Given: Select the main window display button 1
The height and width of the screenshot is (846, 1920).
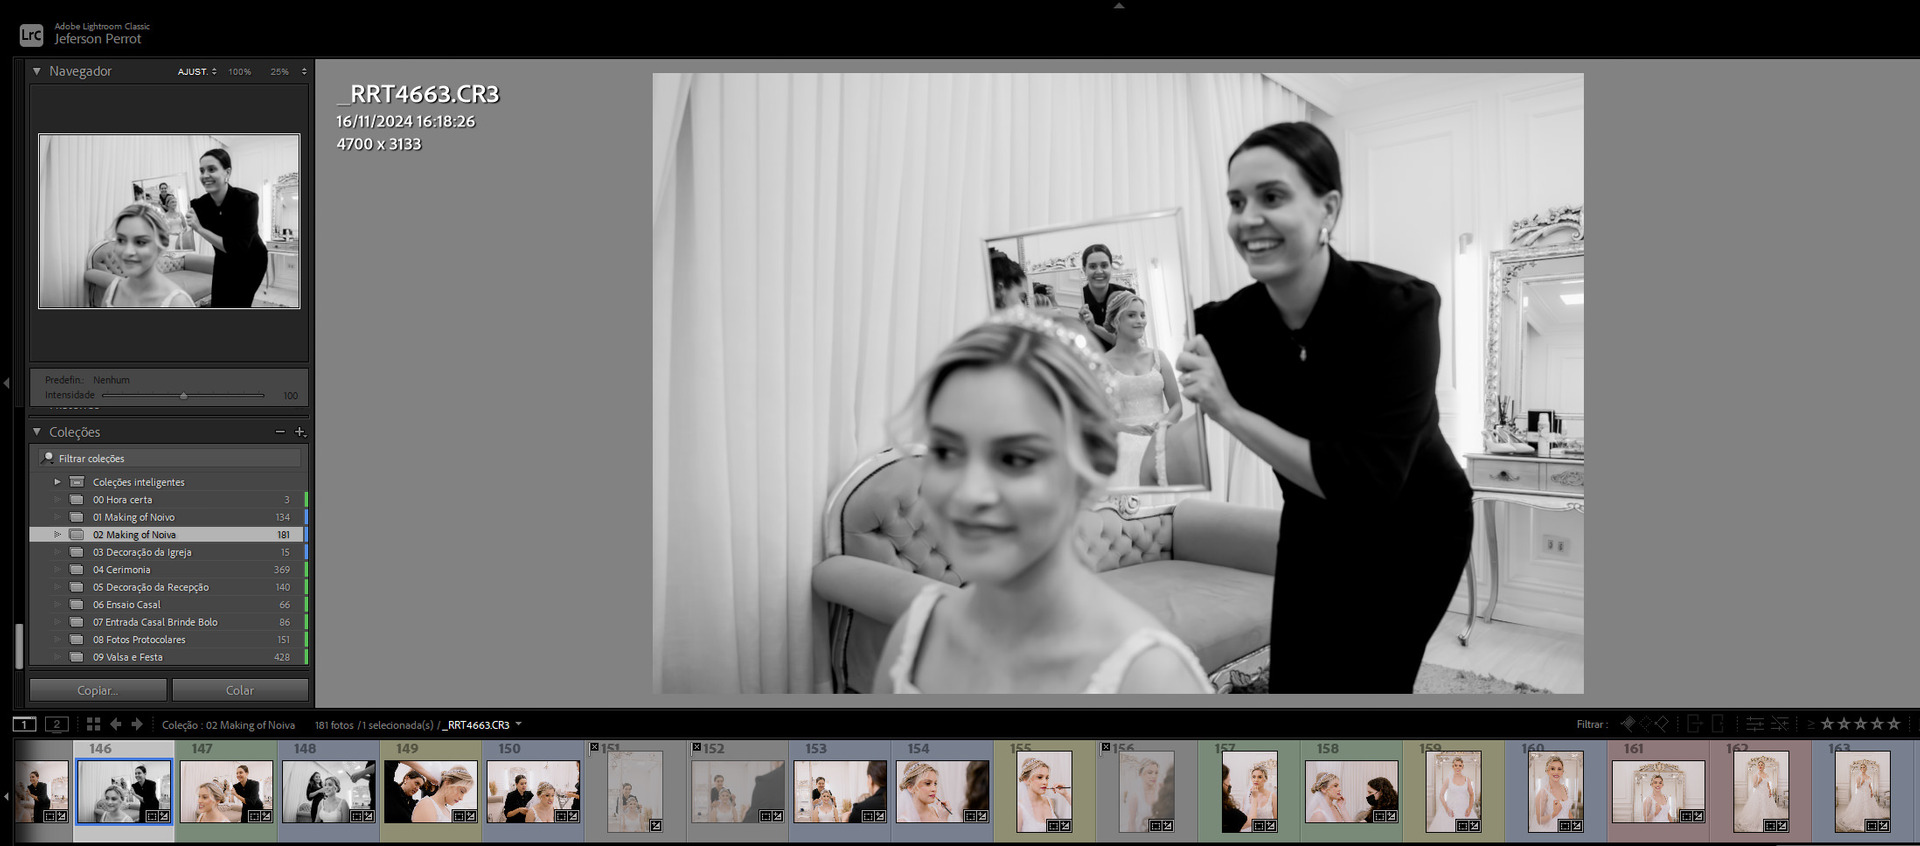Looking at the screenshot, I should point(25,724).
